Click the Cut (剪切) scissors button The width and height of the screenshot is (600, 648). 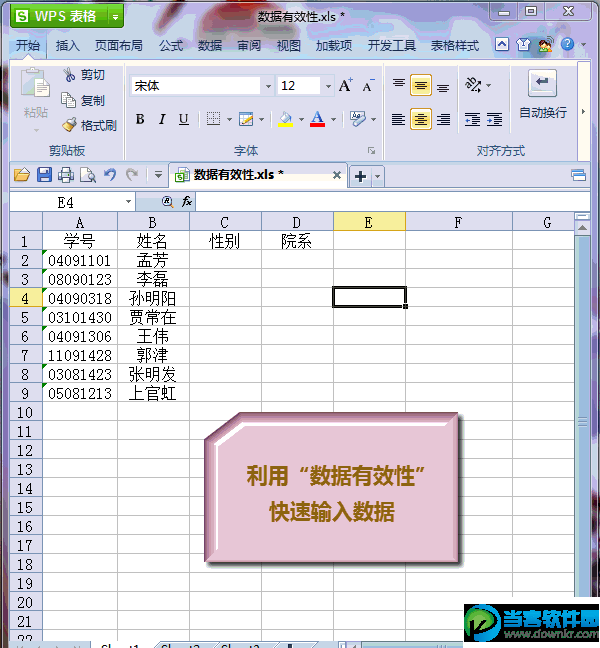pyautogui.click(x=84, y=75)
